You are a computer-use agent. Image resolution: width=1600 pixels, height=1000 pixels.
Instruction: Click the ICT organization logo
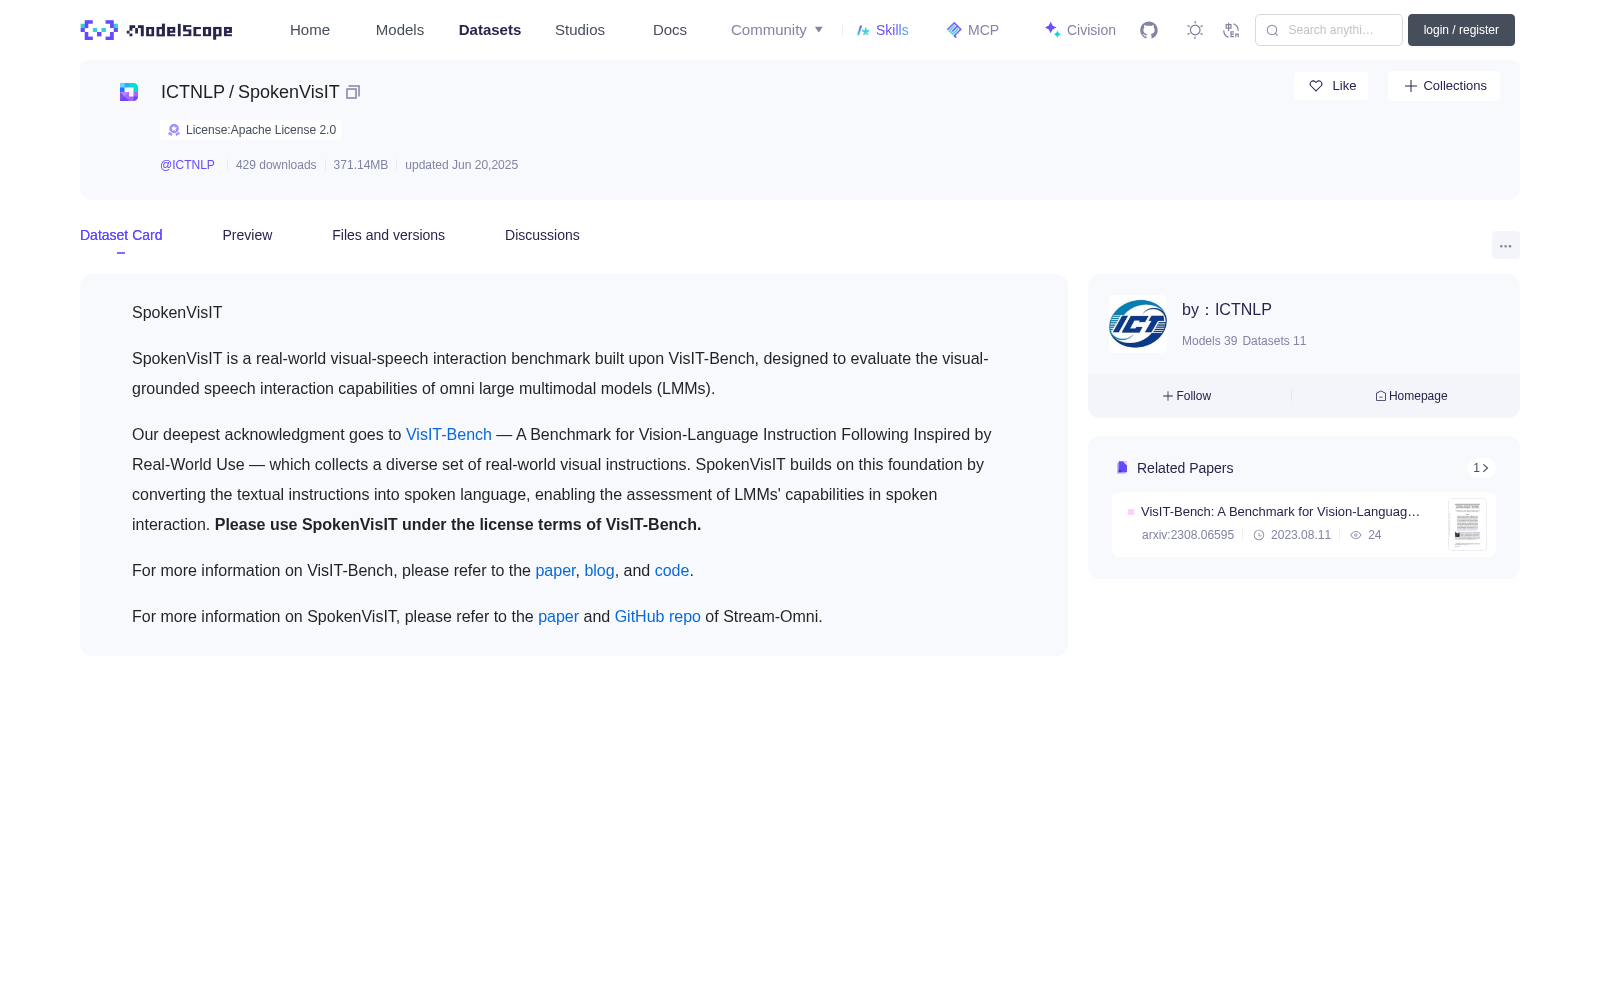pyautogui.click(x=1138, y=324)
